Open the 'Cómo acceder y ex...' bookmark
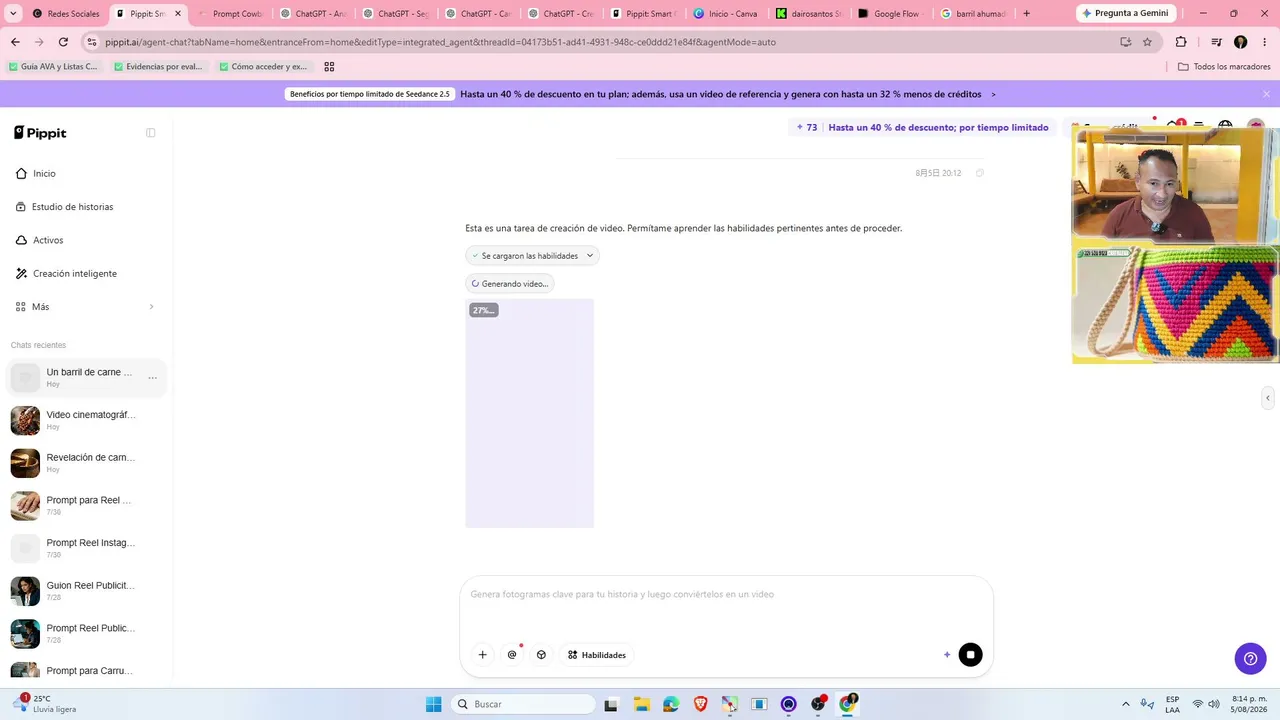 click(263, 67)
